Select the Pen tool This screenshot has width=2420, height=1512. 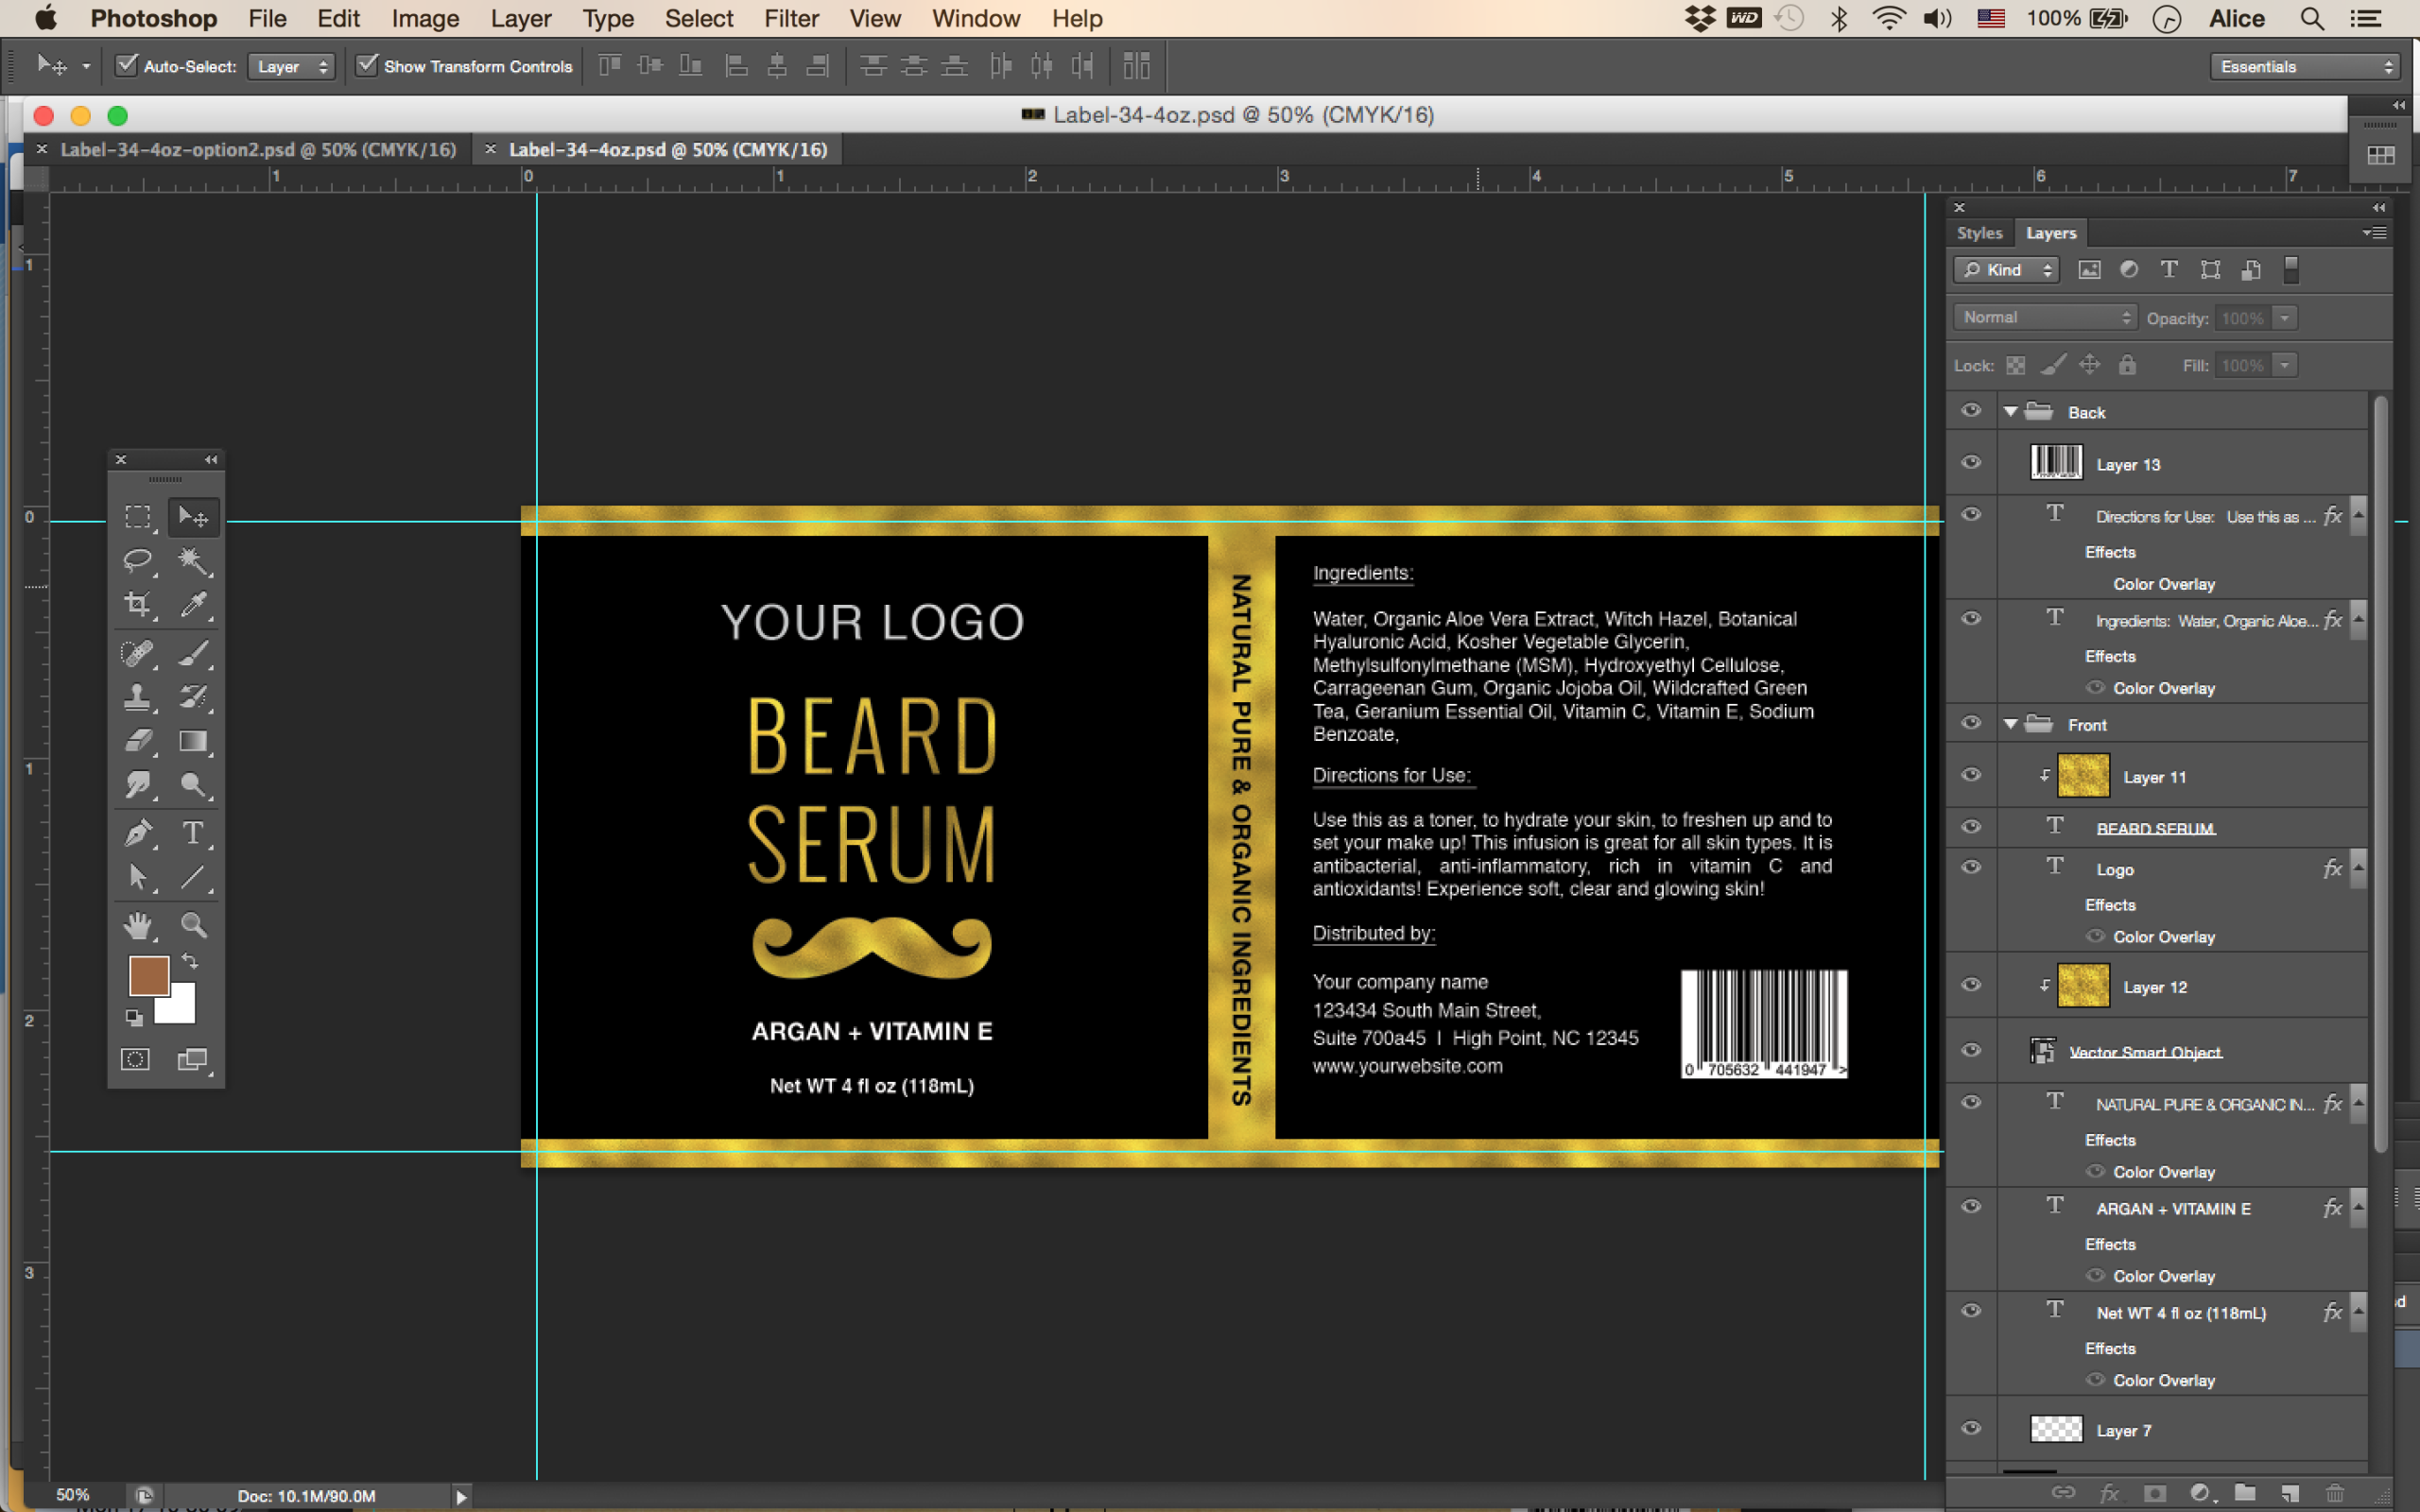[137, 833]
